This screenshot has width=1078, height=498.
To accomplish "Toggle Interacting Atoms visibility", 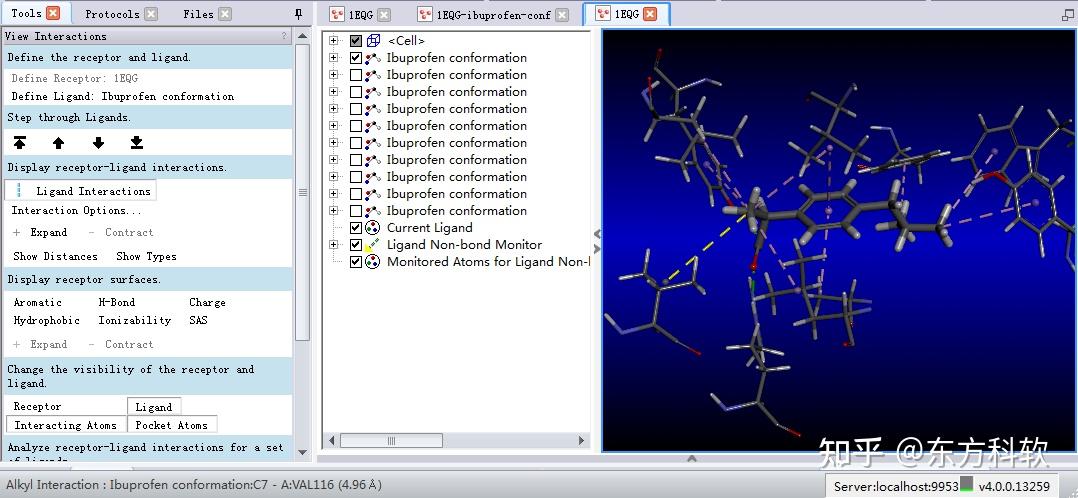I will pyautogui.click(x=66, y=425).
